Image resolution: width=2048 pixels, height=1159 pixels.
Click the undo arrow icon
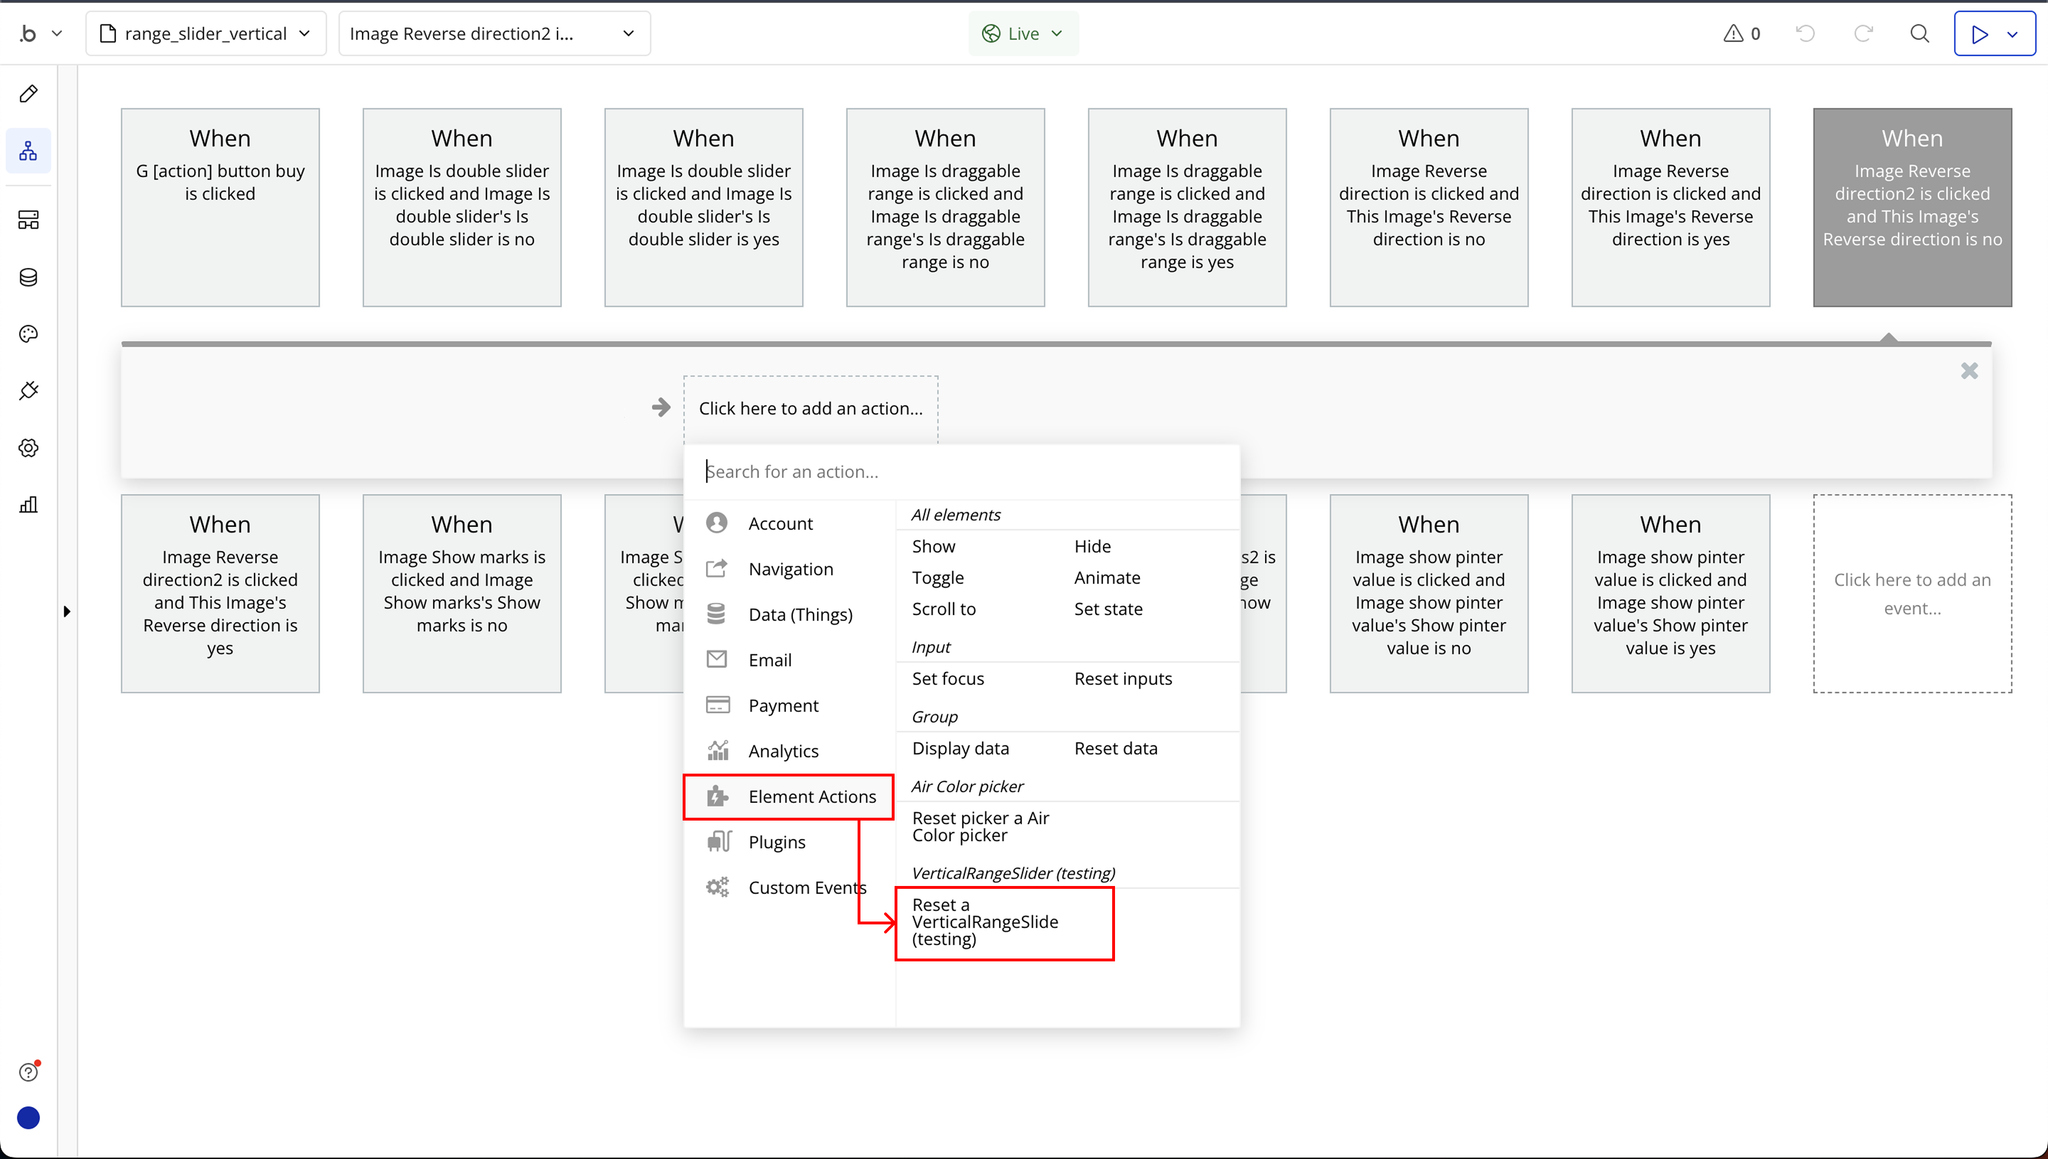click(1805, 34)
